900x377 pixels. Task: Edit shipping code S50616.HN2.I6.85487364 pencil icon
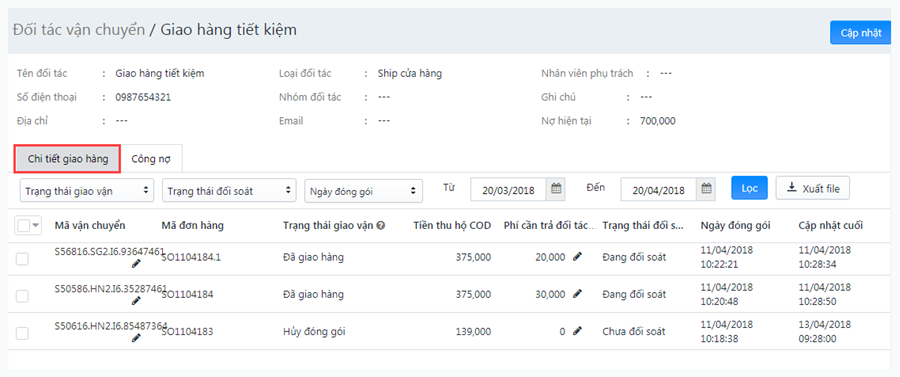point(136,338)
